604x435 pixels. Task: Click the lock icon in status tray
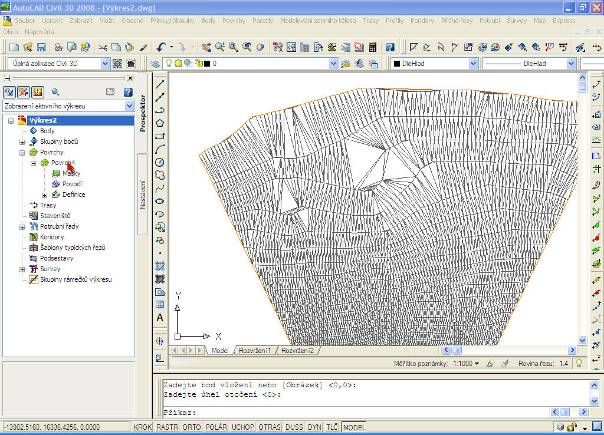pos(572,427)
